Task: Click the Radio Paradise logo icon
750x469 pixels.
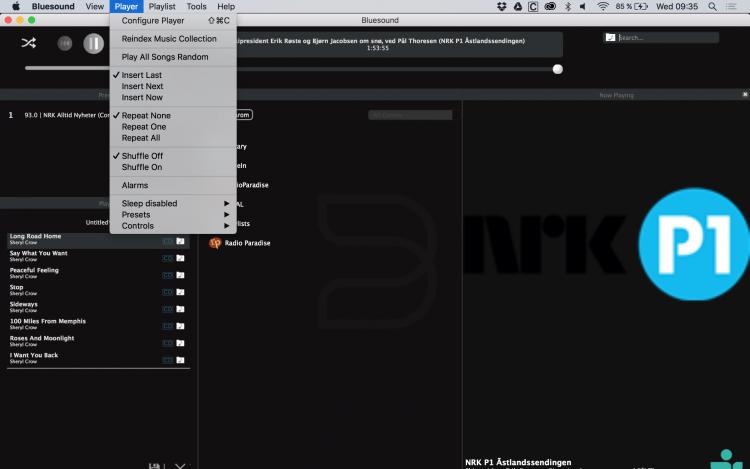Action: pyautogui.click(x=215, y=243)
